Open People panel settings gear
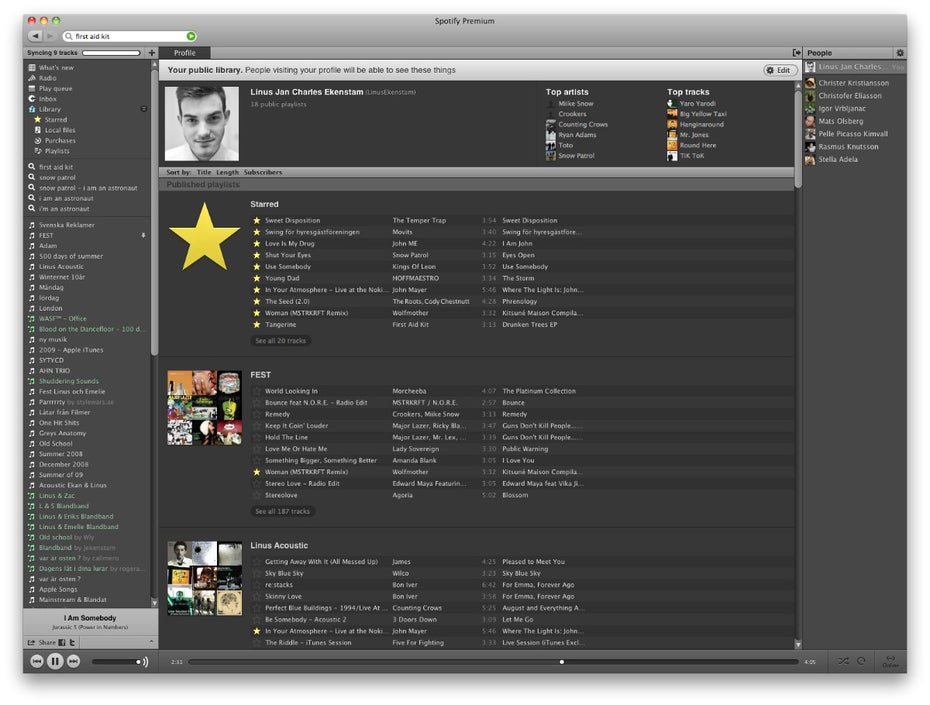Viewport: 930px width, 705px height. point(900,53)
